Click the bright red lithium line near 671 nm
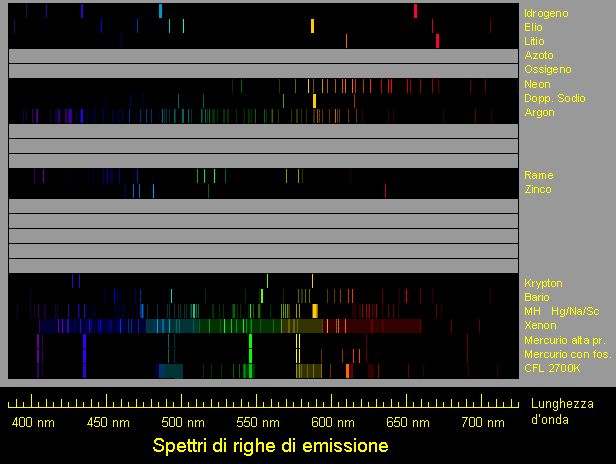The height and width of the screenshot is (464, 616). tap(437, 41)
